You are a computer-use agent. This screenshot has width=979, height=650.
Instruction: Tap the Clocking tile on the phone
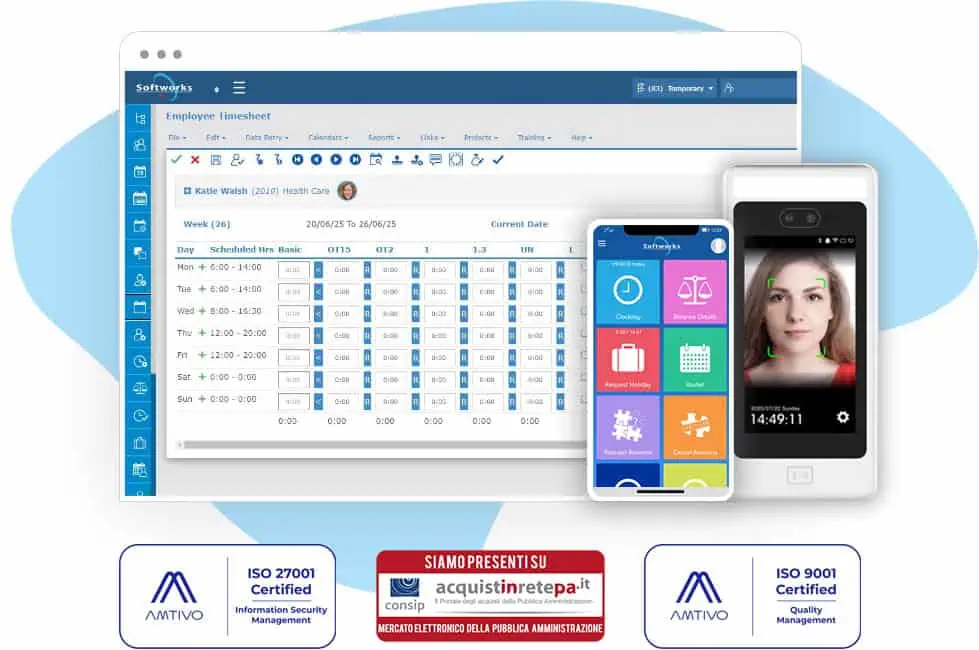point(627,292)
